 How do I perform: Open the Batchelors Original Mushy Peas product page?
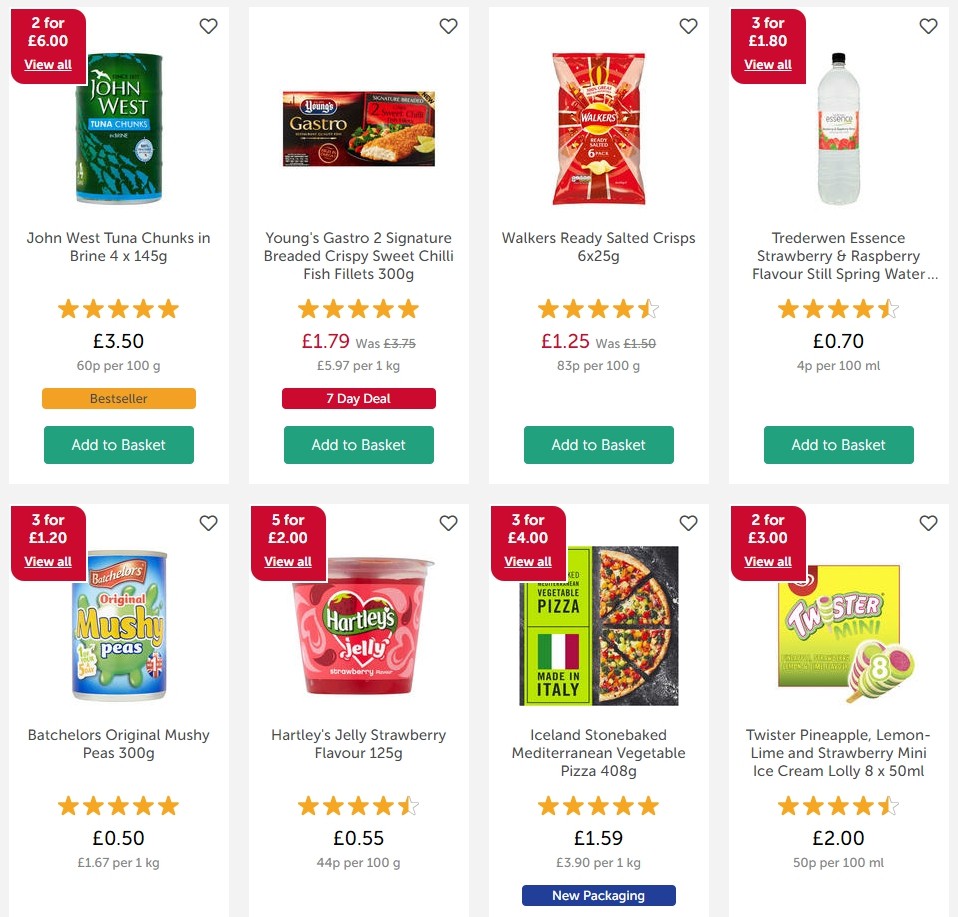[x=118, y=744]
